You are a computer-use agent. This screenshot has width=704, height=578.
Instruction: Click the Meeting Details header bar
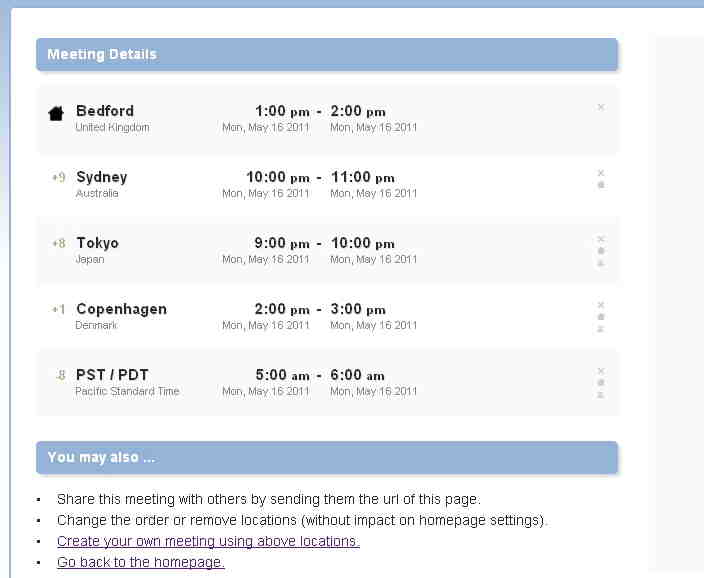click(326, 54)
